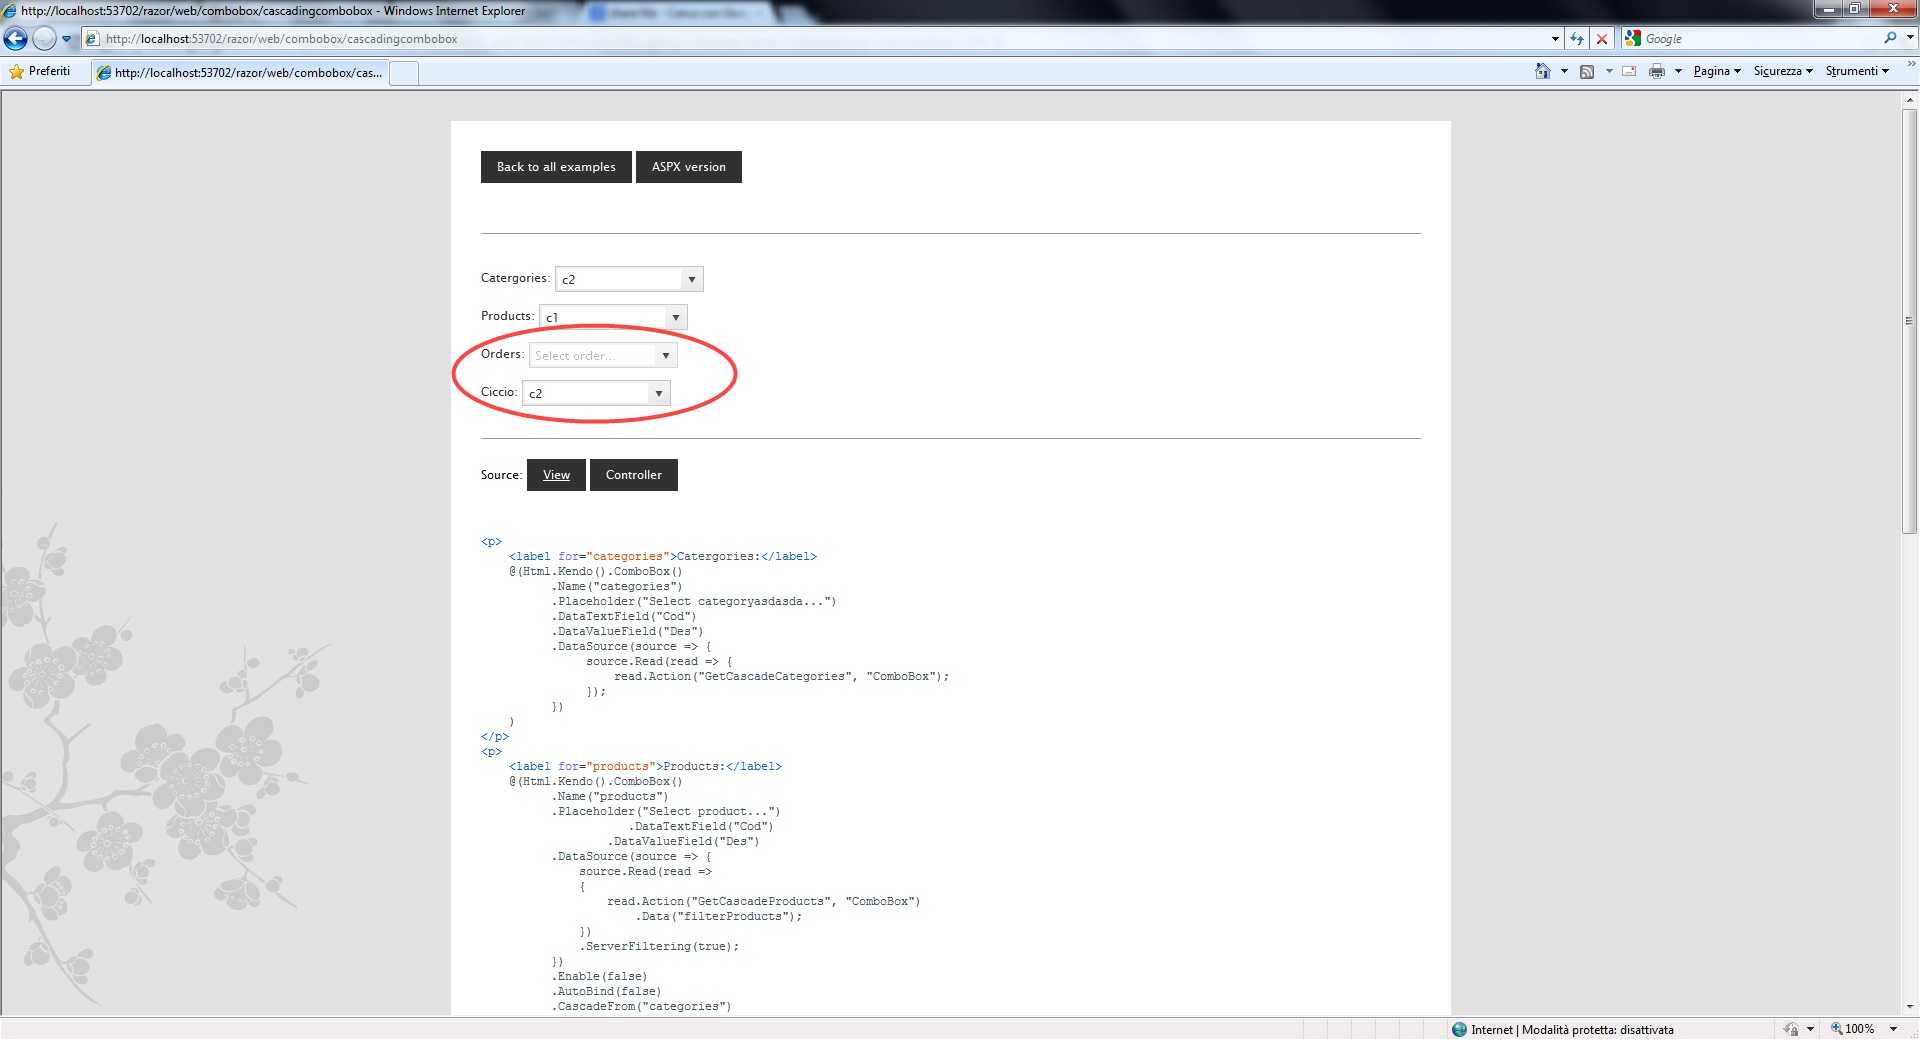Click the RSS feeds icon
The image size is (1920, 1040).
pyautogui.click(x=1587, y=71)
